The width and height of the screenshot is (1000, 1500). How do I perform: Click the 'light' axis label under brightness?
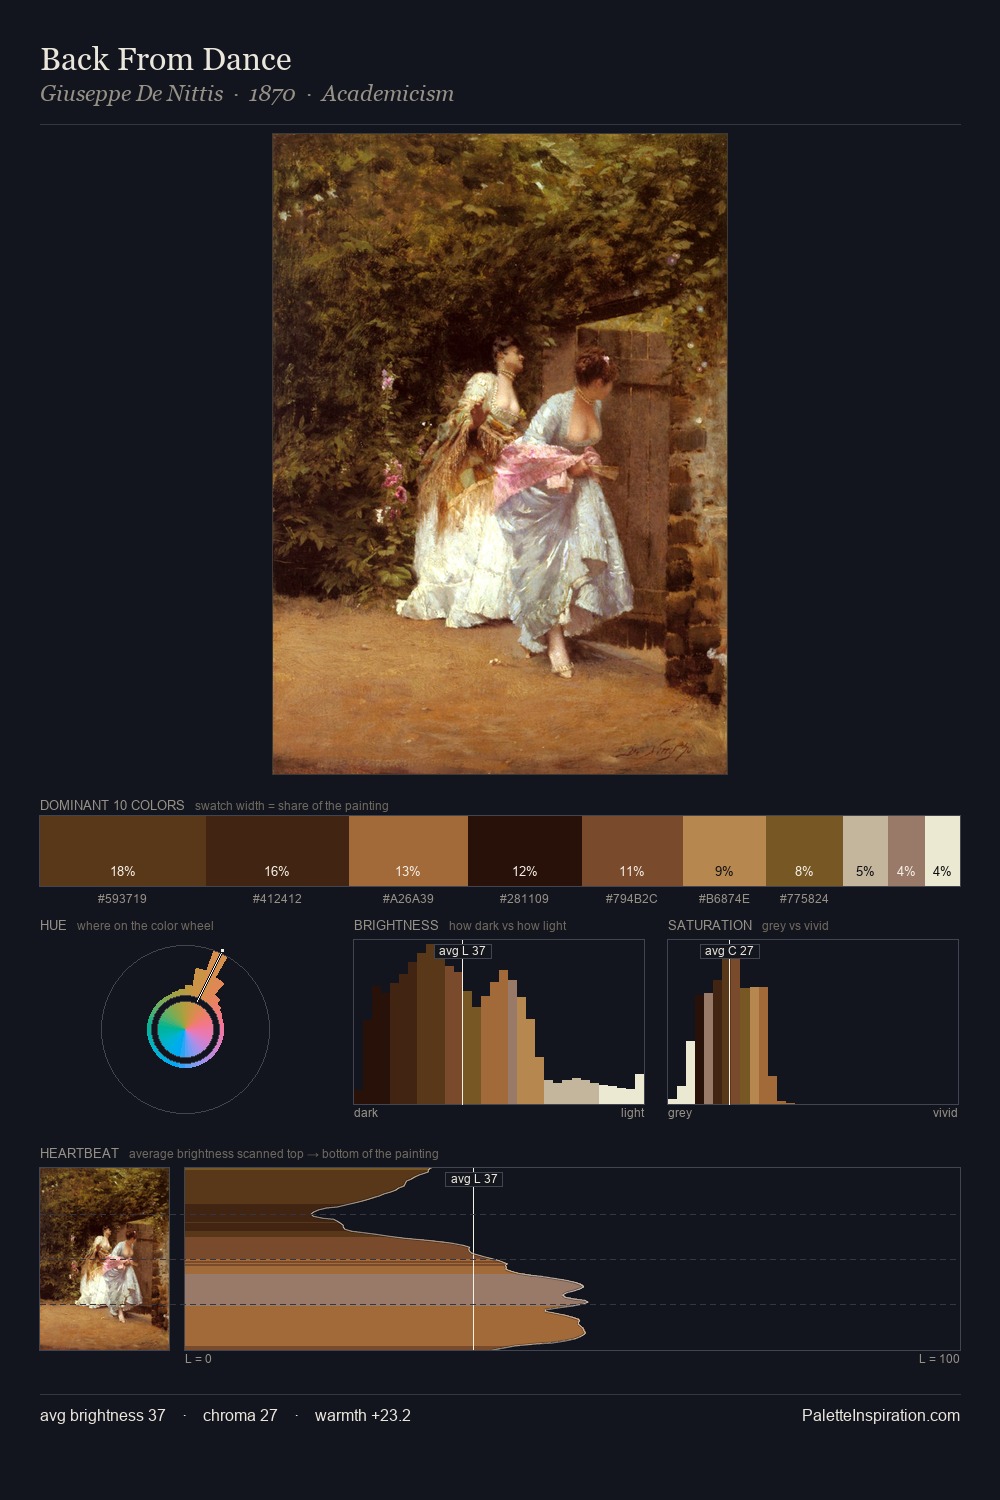[x=632, y=1112]
